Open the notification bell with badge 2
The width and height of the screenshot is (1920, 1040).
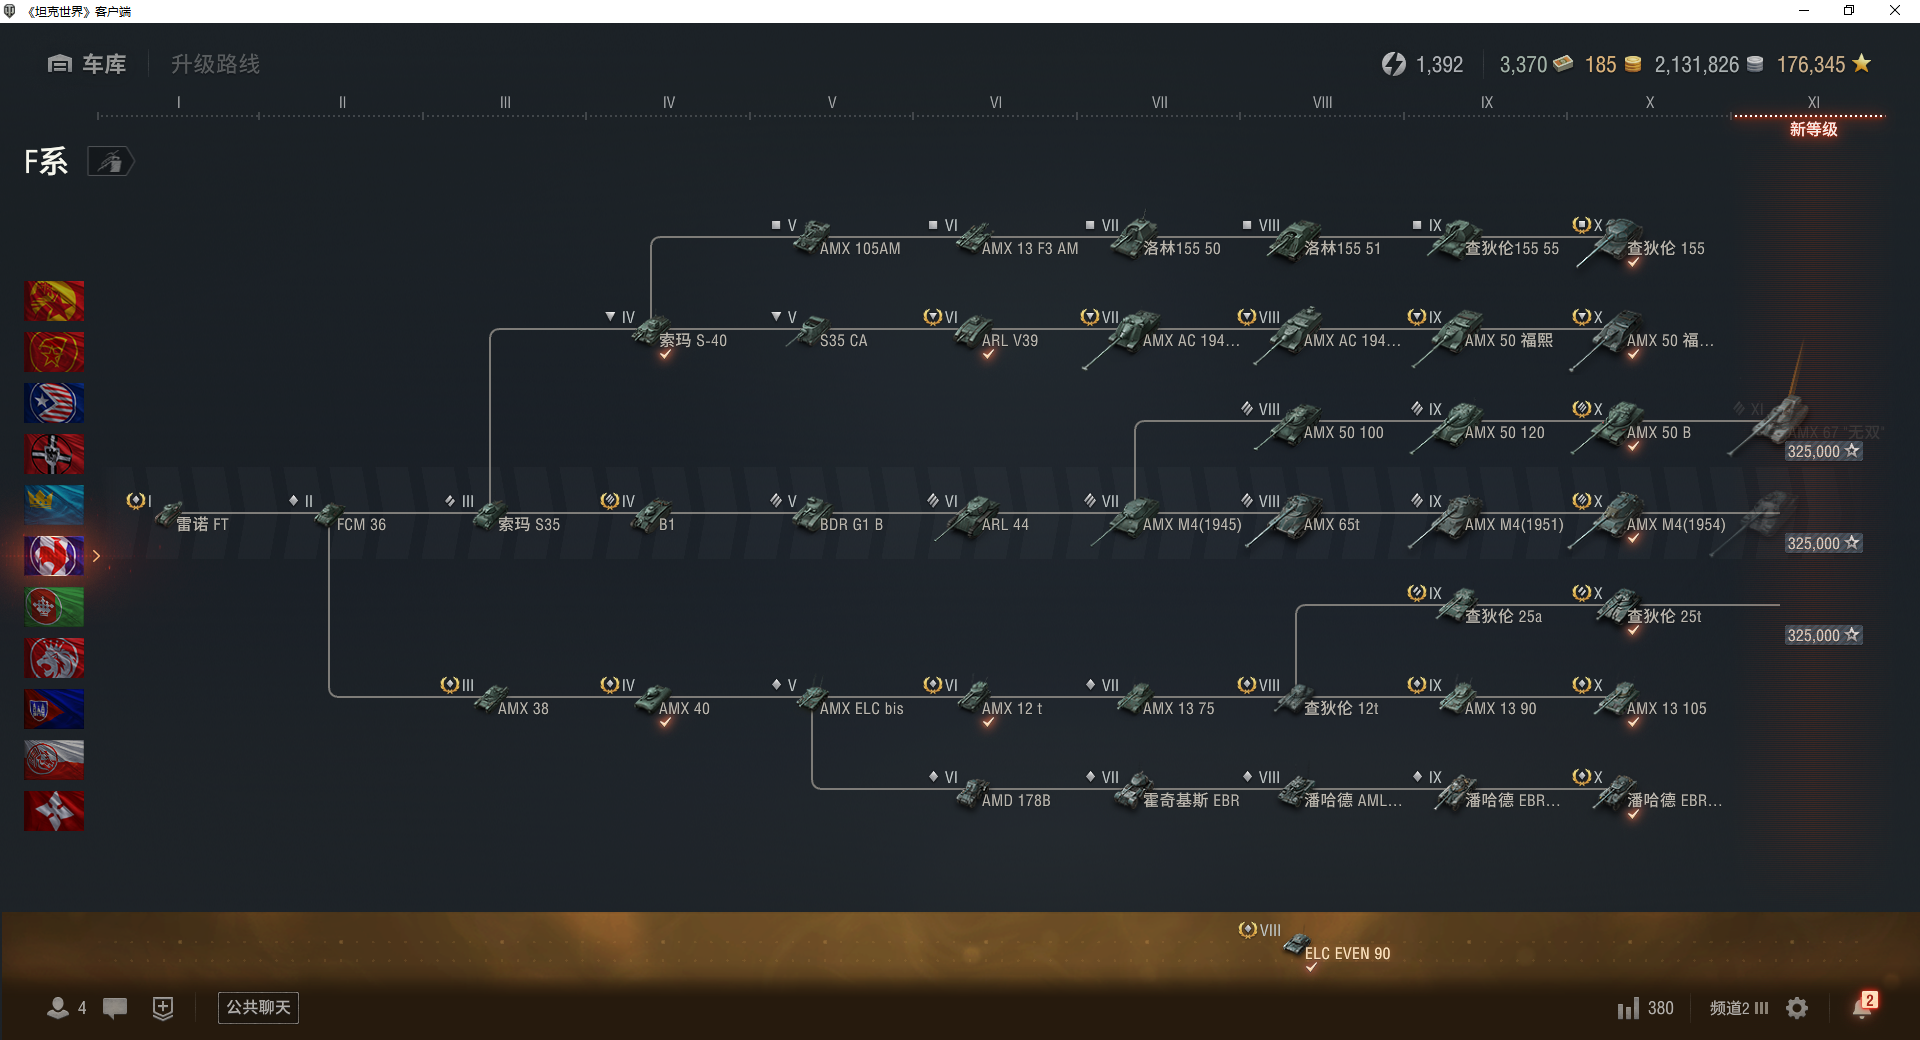pos(1864,1005)
